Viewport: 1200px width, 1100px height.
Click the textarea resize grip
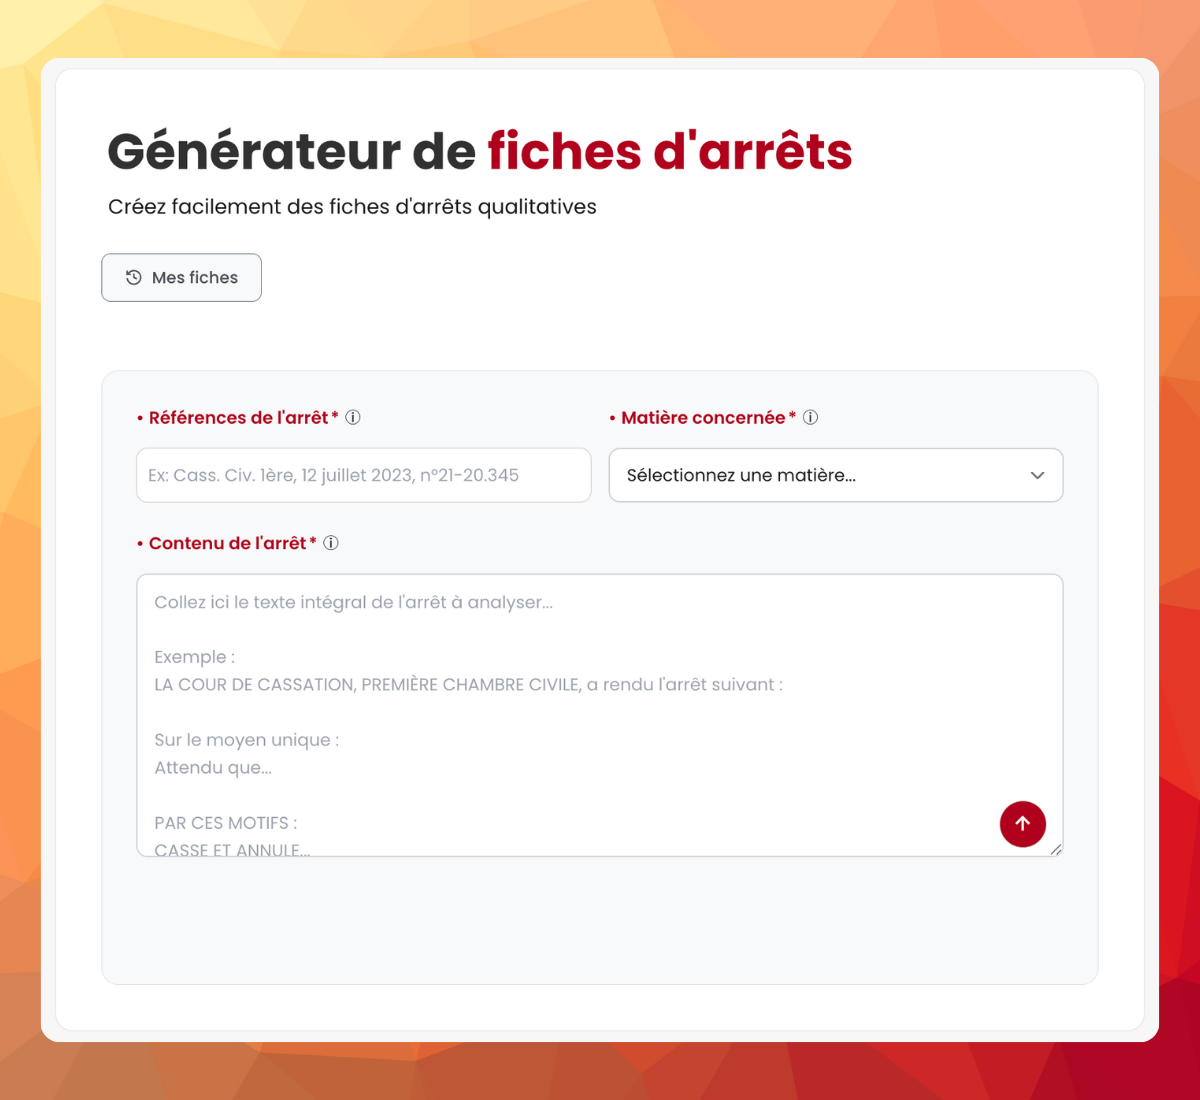point(1057,850)
